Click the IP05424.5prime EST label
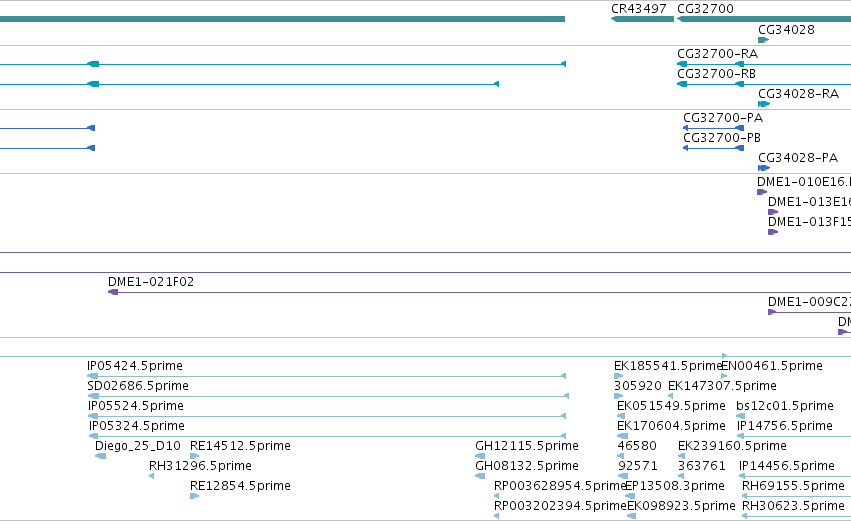This screenshot has width=851, height=521. [135, 366]
